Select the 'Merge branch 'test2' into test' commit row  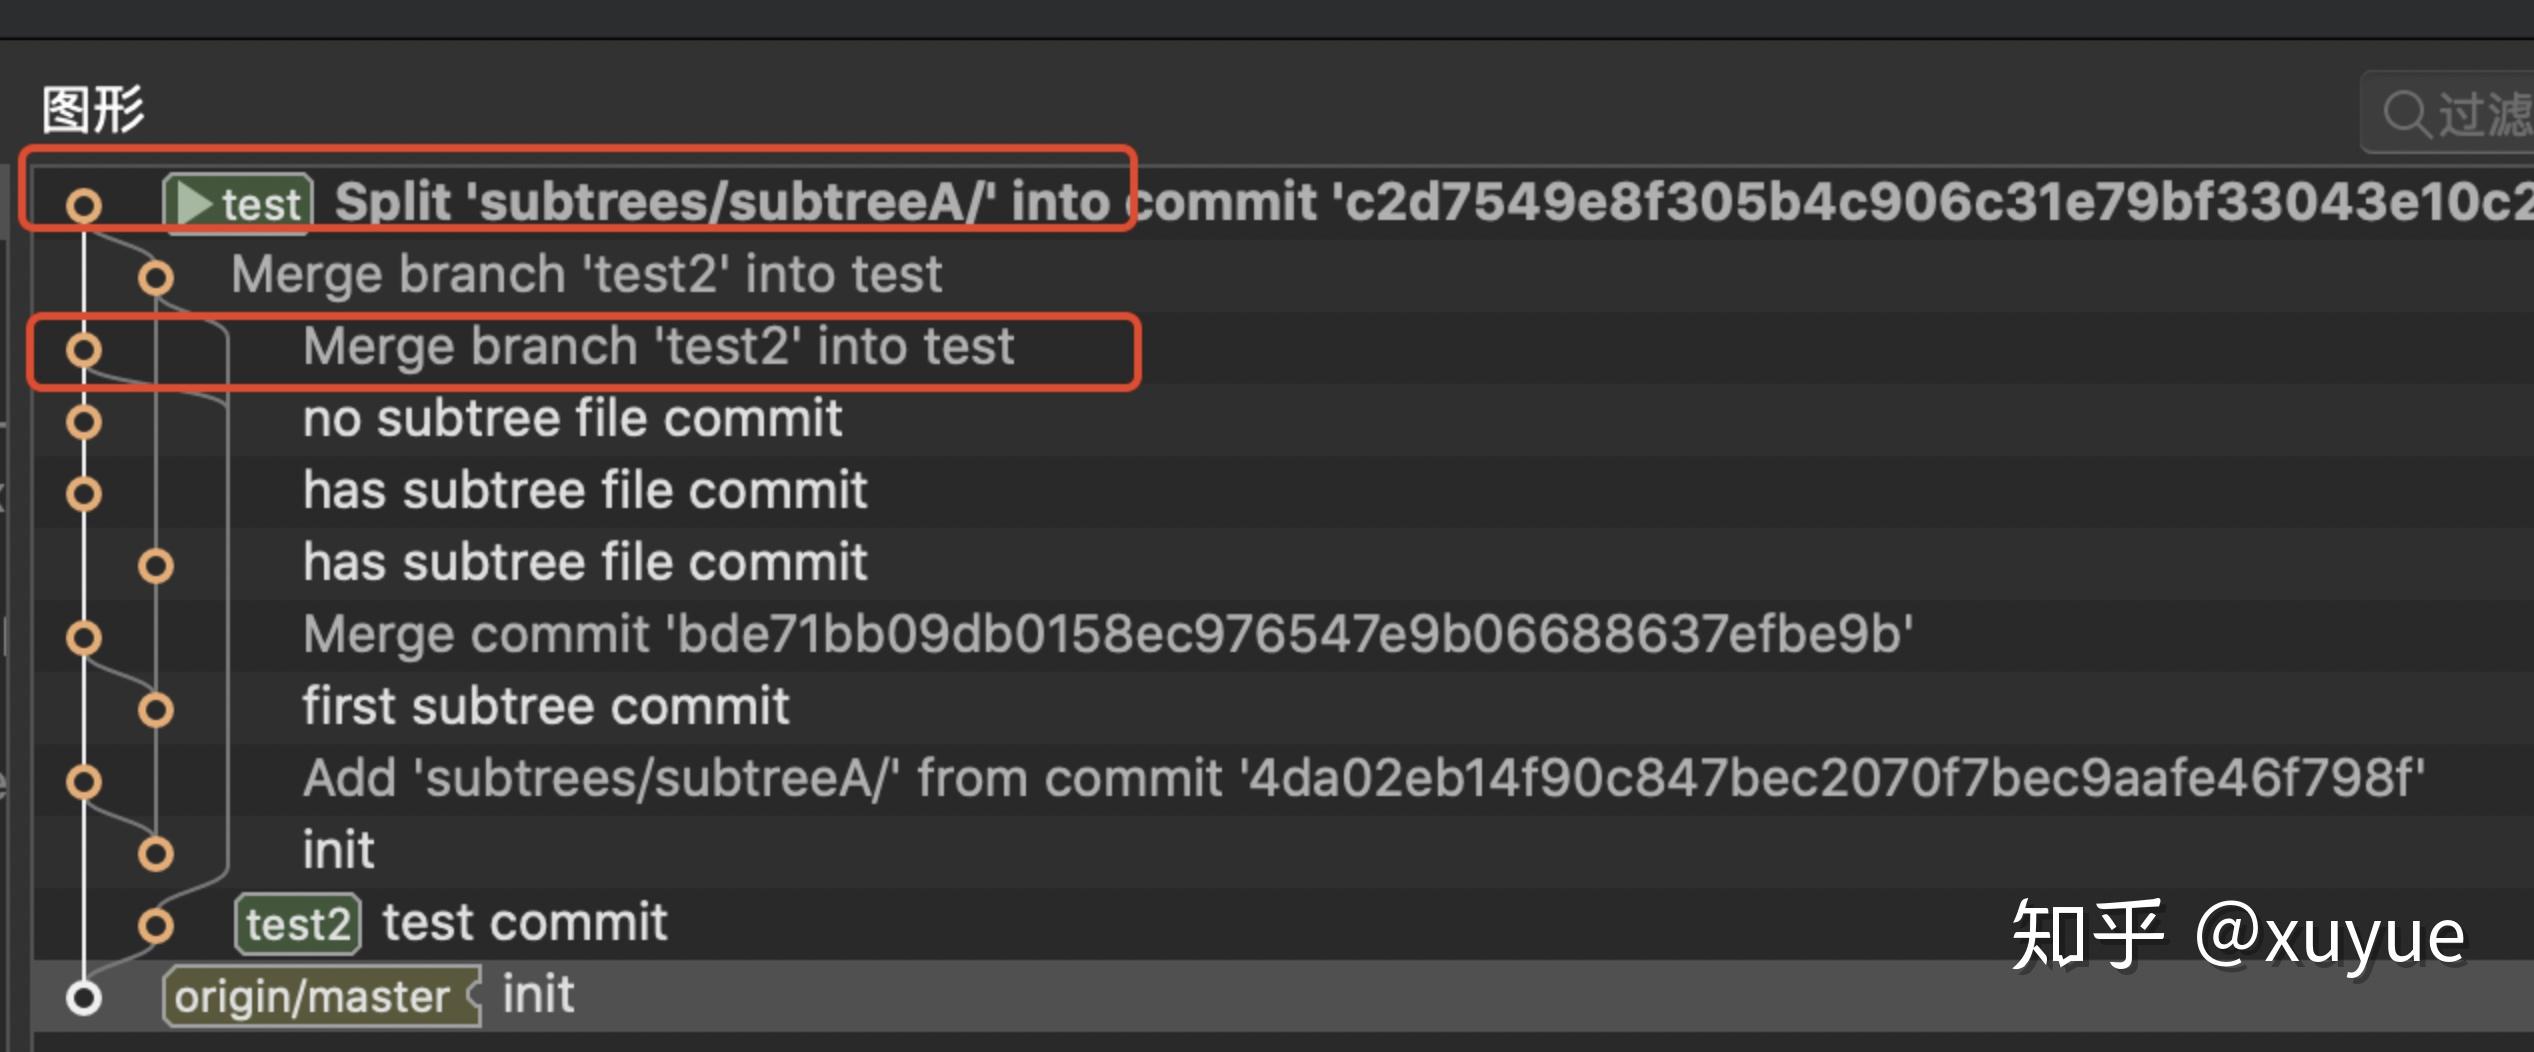tap(660, 348)
